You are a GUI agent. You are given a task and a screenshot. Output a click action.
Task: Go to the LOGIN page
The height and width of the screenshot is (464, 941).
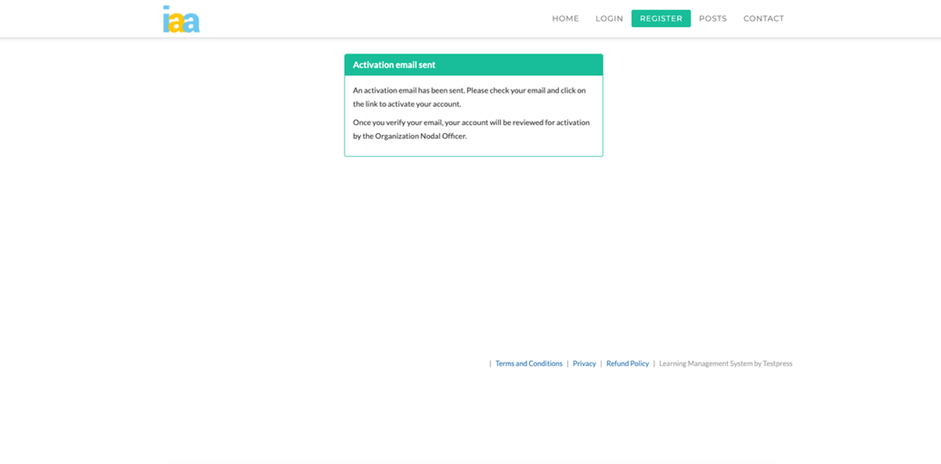click(609, 19)
